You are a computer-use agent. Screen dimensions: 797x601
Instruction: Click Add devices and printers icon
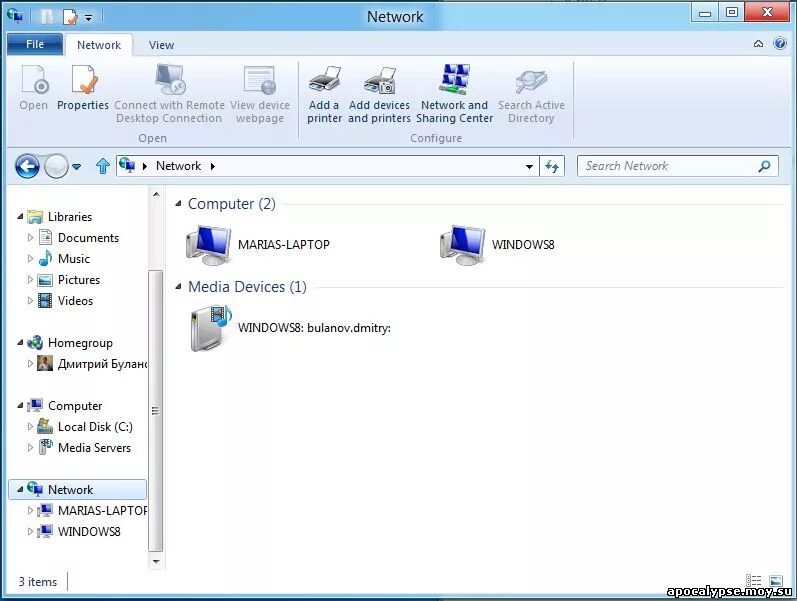379,80
